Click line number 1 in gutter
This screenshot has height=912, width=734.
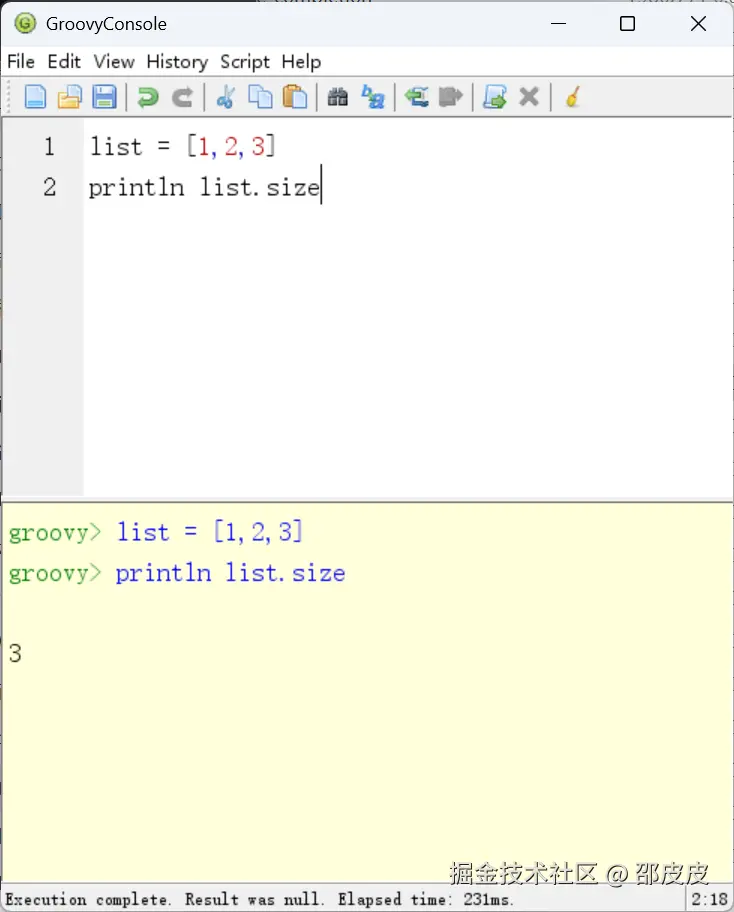tap(49, 146)
